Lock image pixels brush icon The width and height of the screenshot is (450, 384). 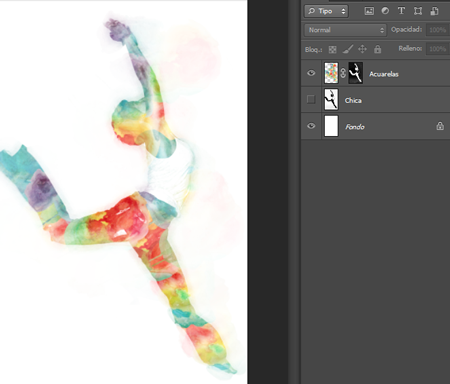point(348,49)
